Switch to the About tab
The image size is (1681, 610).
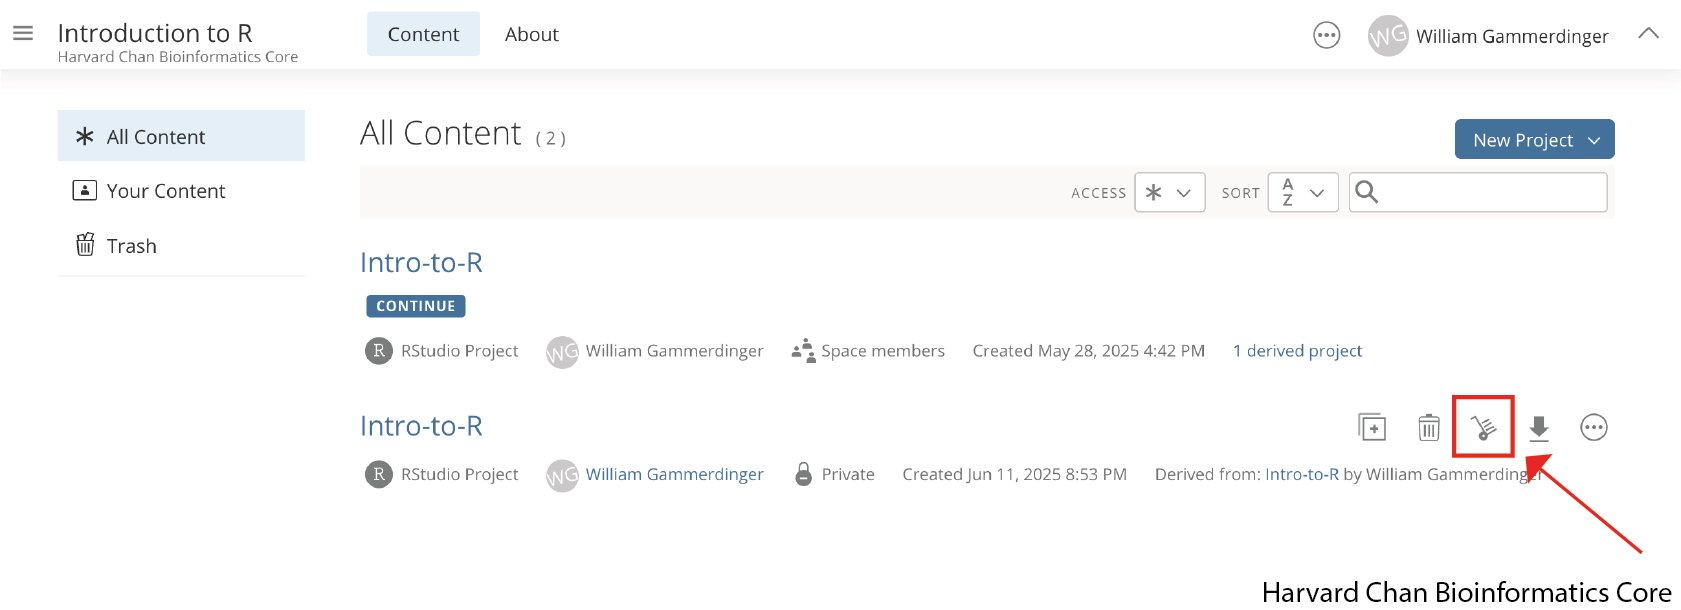[532, 34]
